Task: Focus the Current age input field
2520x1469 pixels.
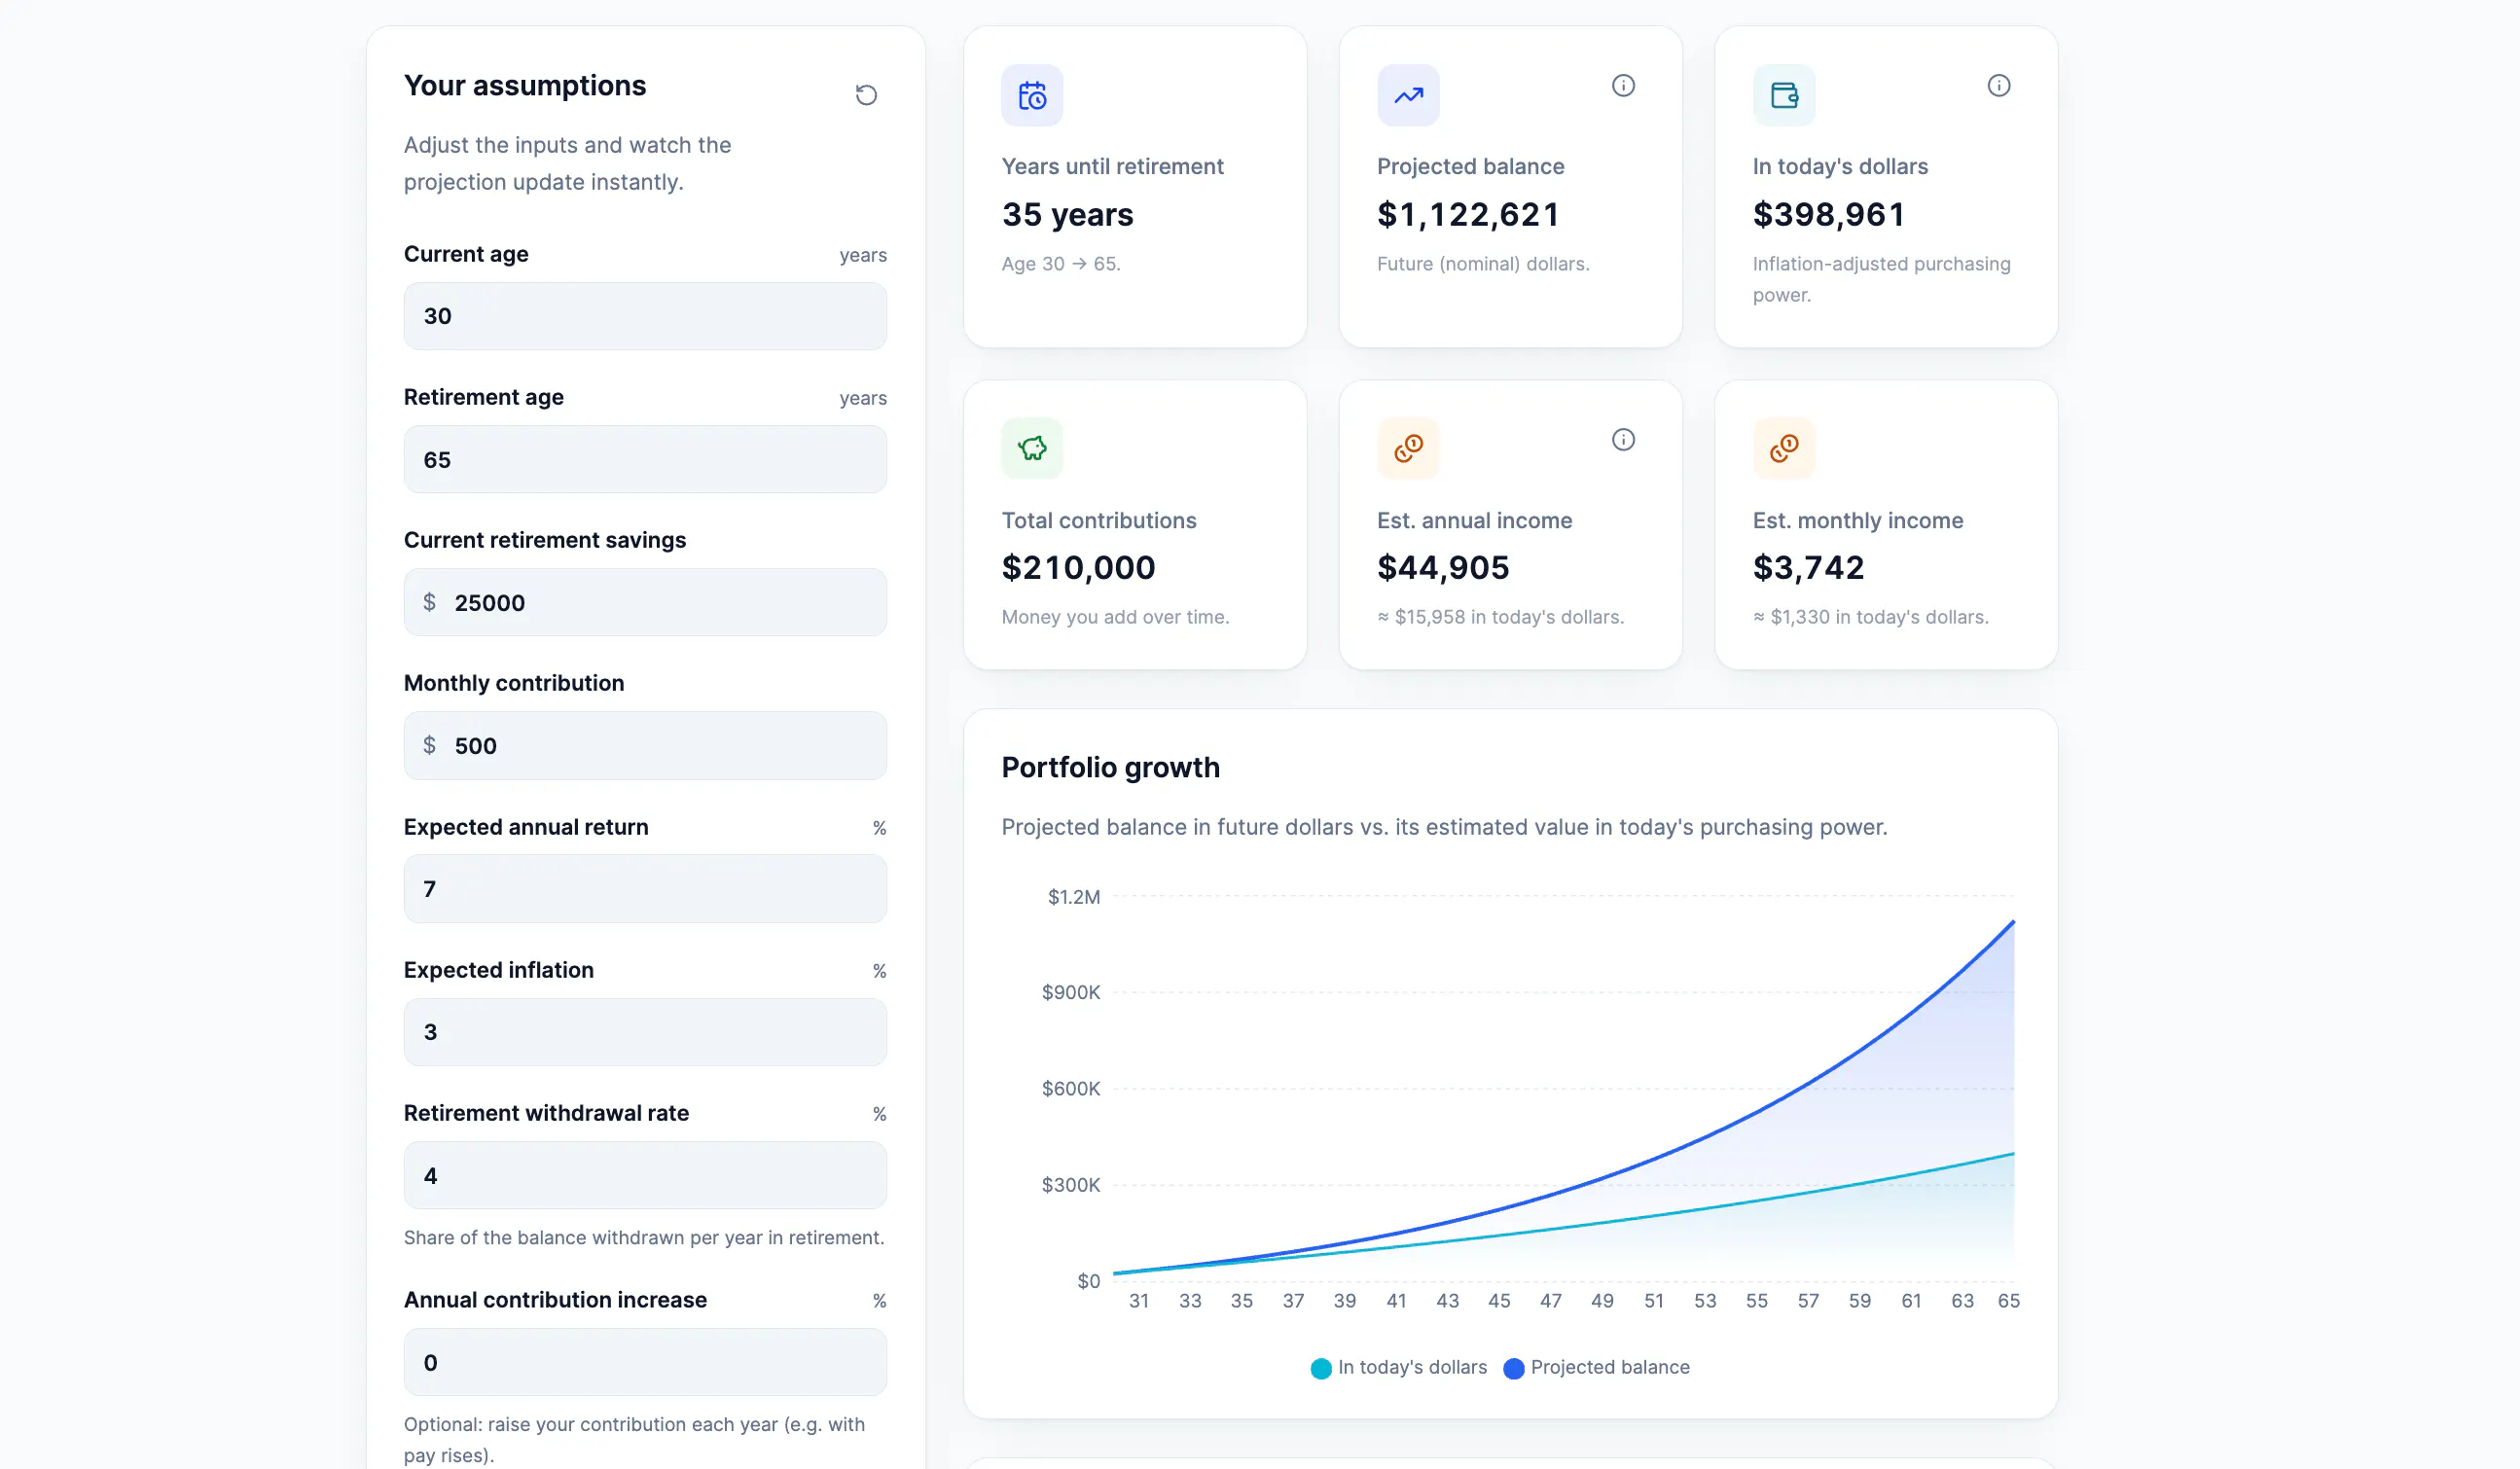Action: 645,316
